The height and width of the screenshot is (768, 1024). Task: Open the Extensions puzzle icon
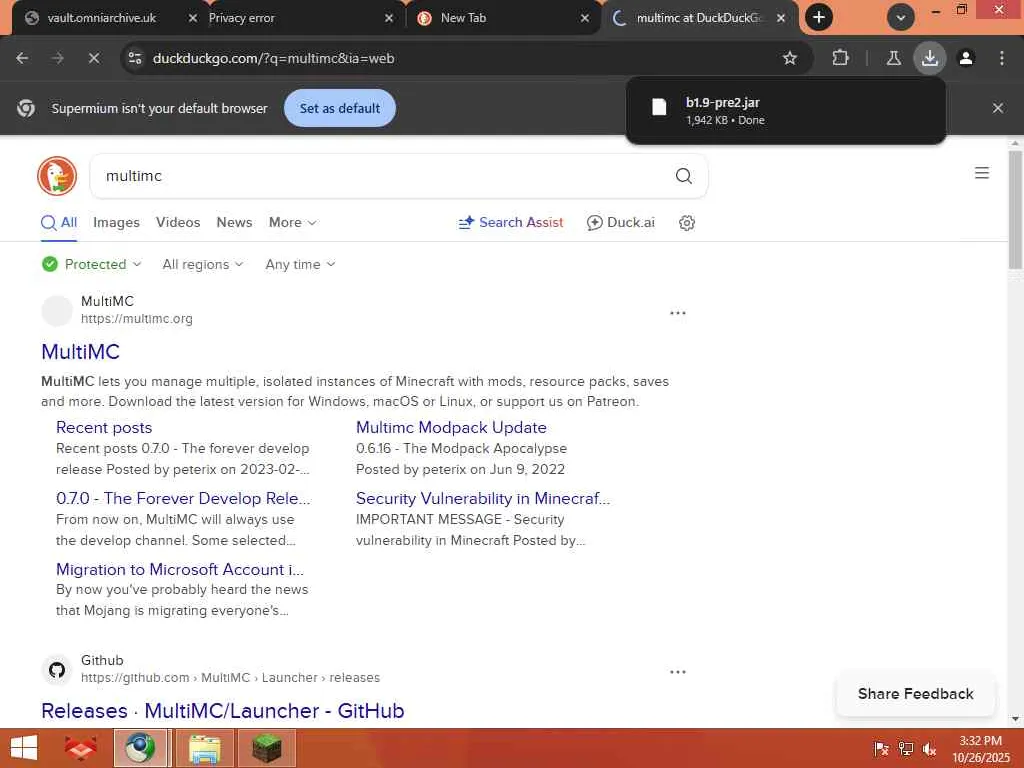[x=840, y=58]
